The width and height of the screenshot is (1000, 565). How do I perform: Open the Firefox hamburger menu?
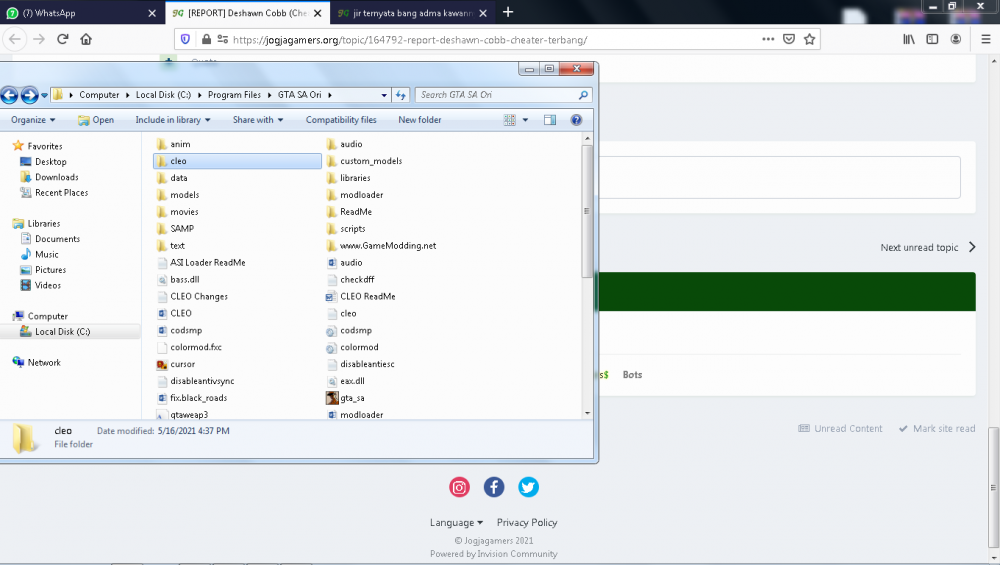click(985, 39)
